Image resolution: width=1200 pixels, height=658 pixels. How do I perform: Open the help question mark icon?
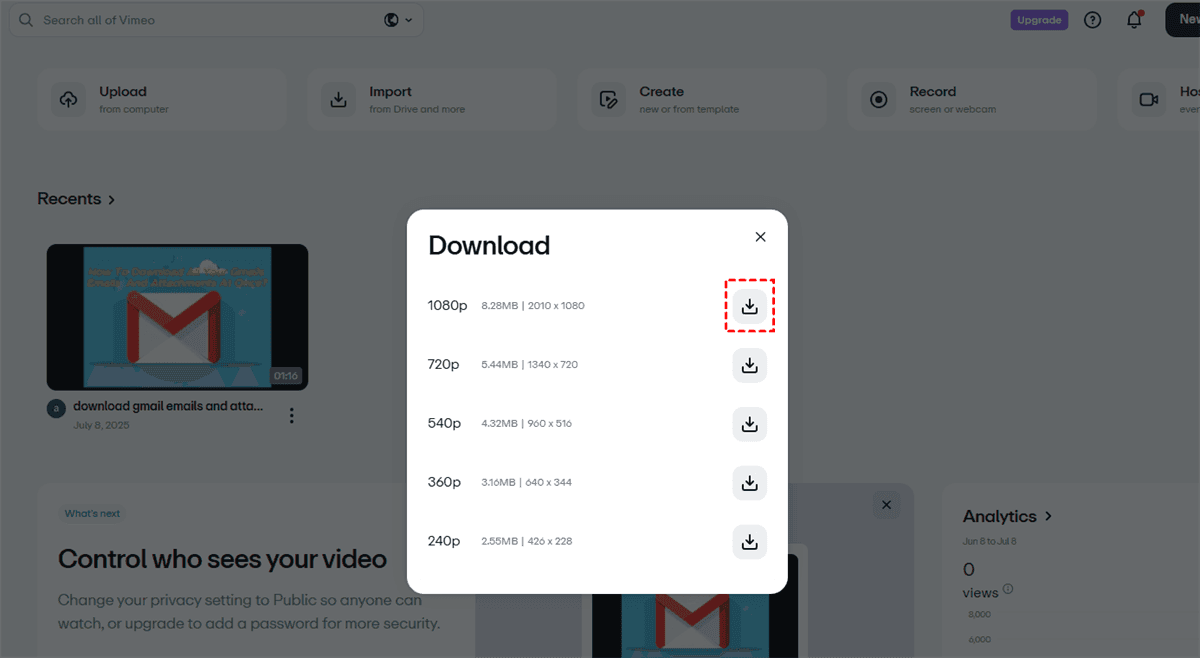coord(1092,20)
